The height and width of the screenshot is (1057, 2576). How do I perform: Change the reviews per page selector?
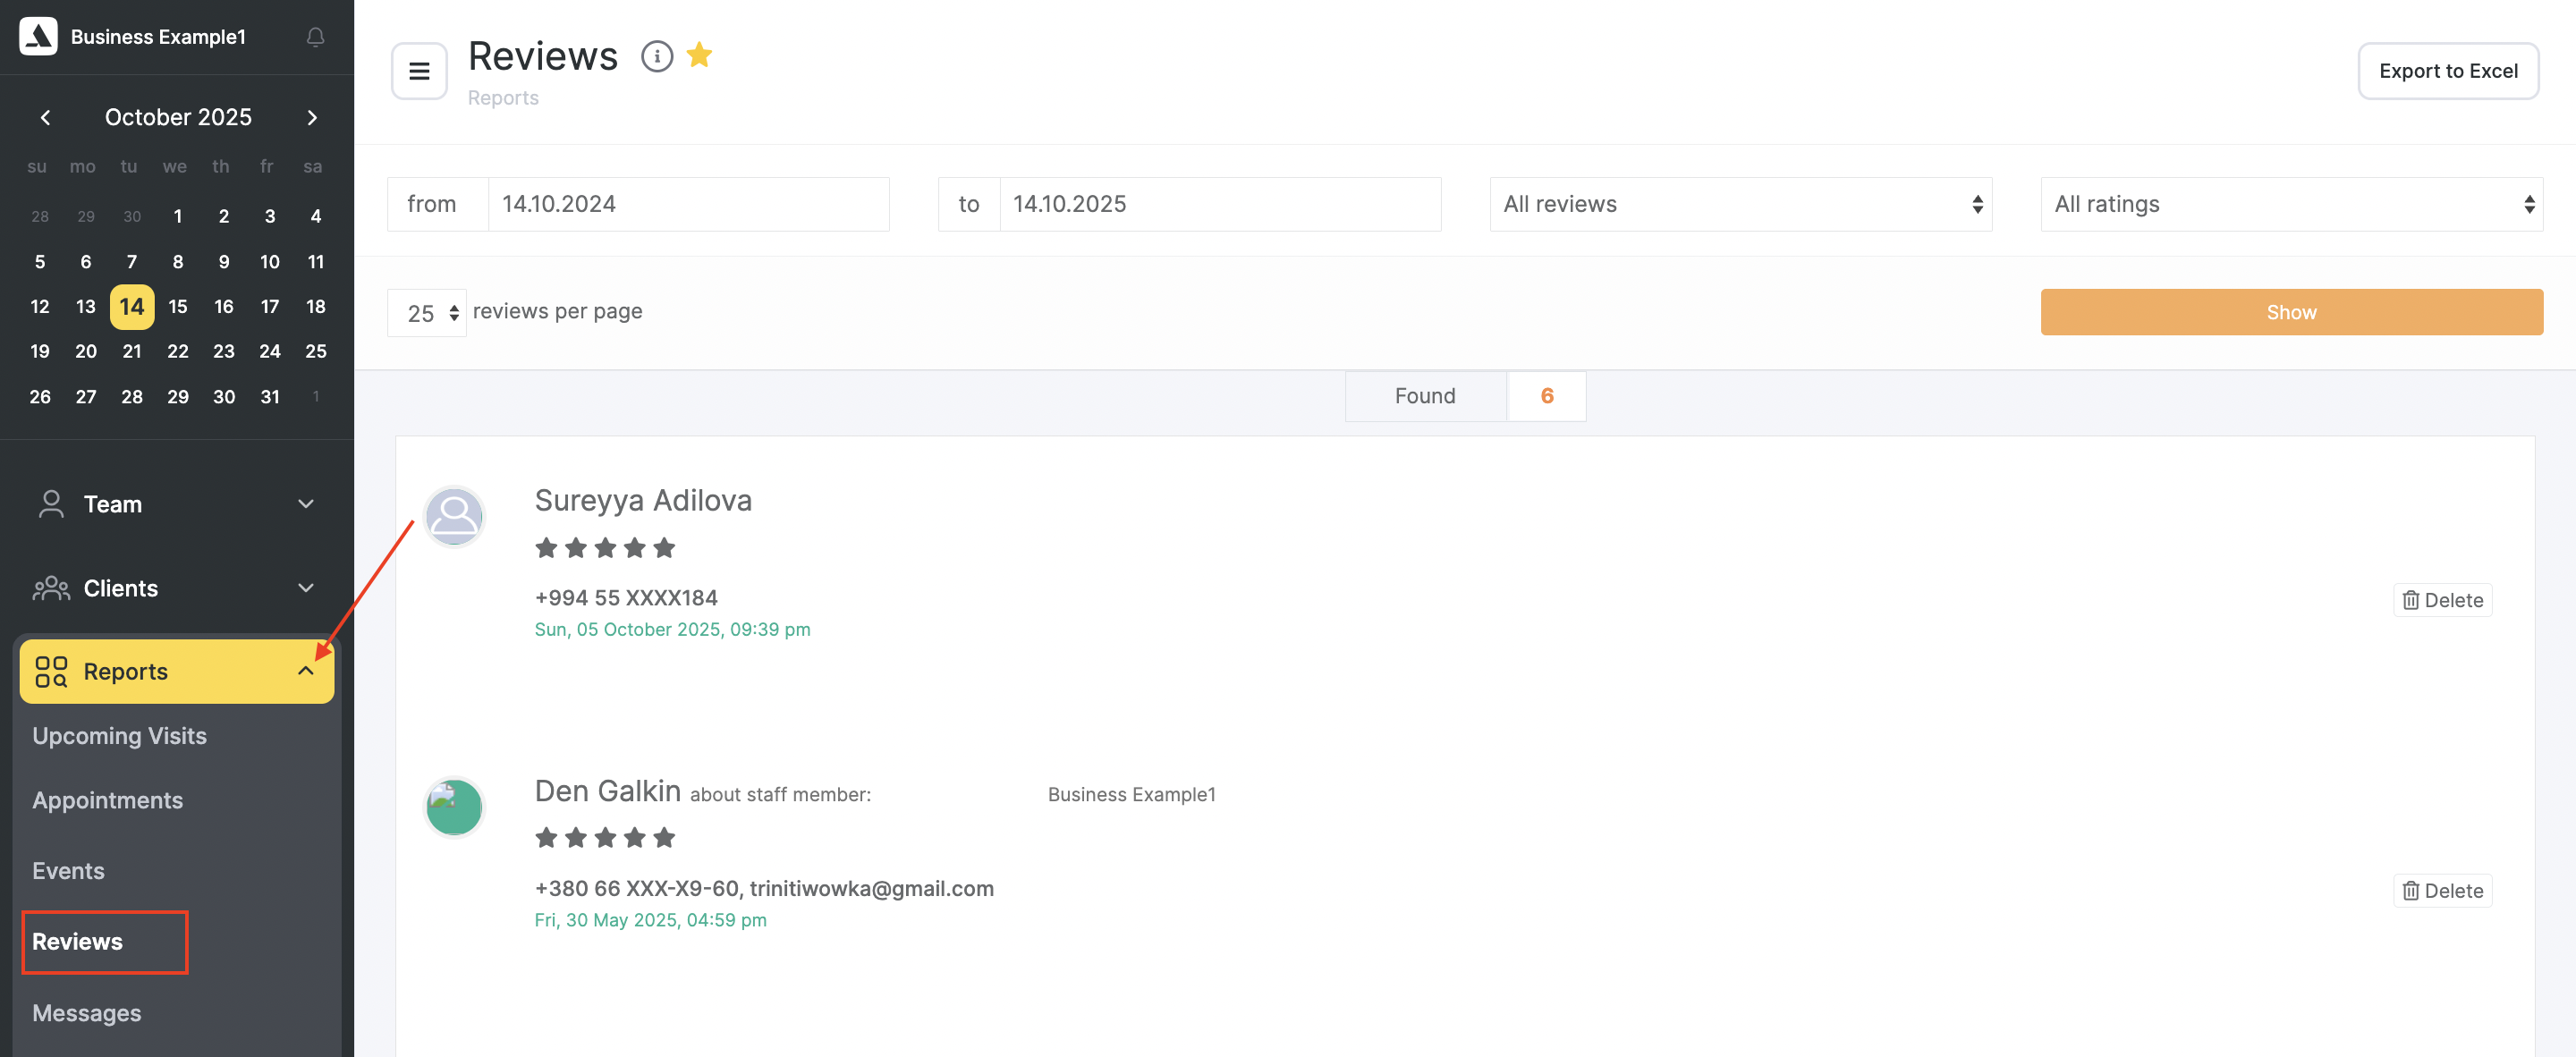[x=427, y=313]
